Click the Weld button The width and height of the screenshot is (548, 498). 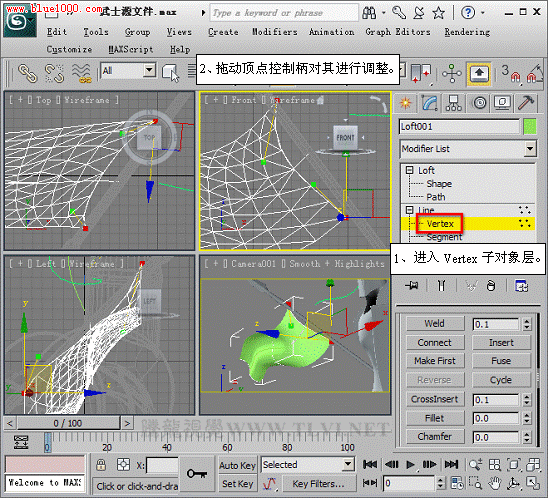(x=435, y=323)
